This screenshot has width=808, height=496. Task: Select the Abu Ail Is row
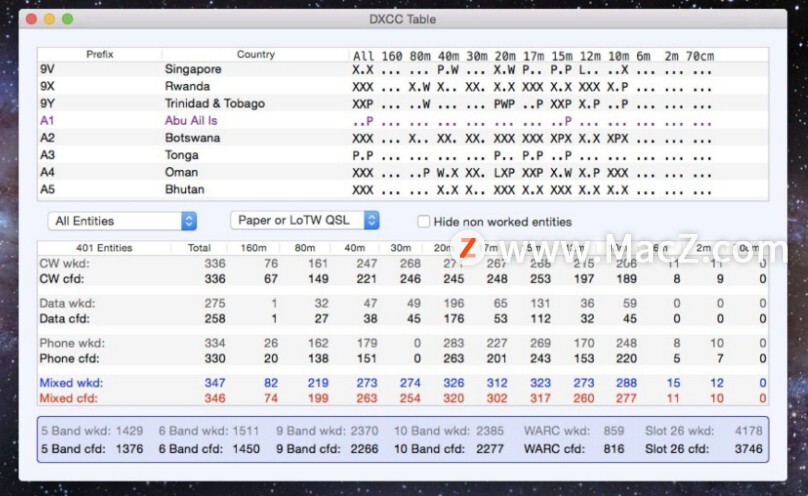click(403, 121)
